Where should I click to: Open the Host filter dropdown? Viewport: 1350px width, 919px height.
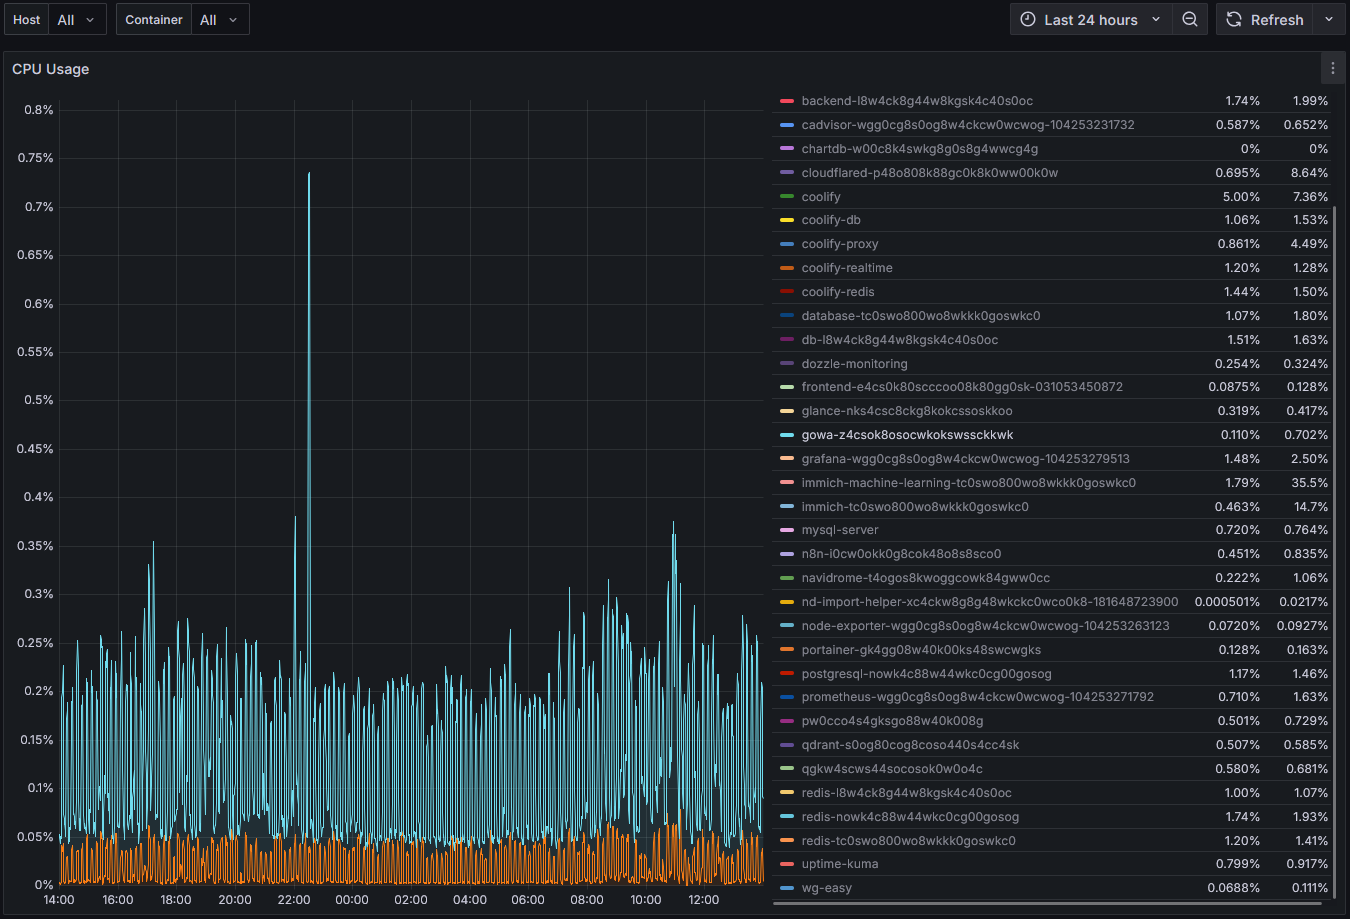[77, 19]
